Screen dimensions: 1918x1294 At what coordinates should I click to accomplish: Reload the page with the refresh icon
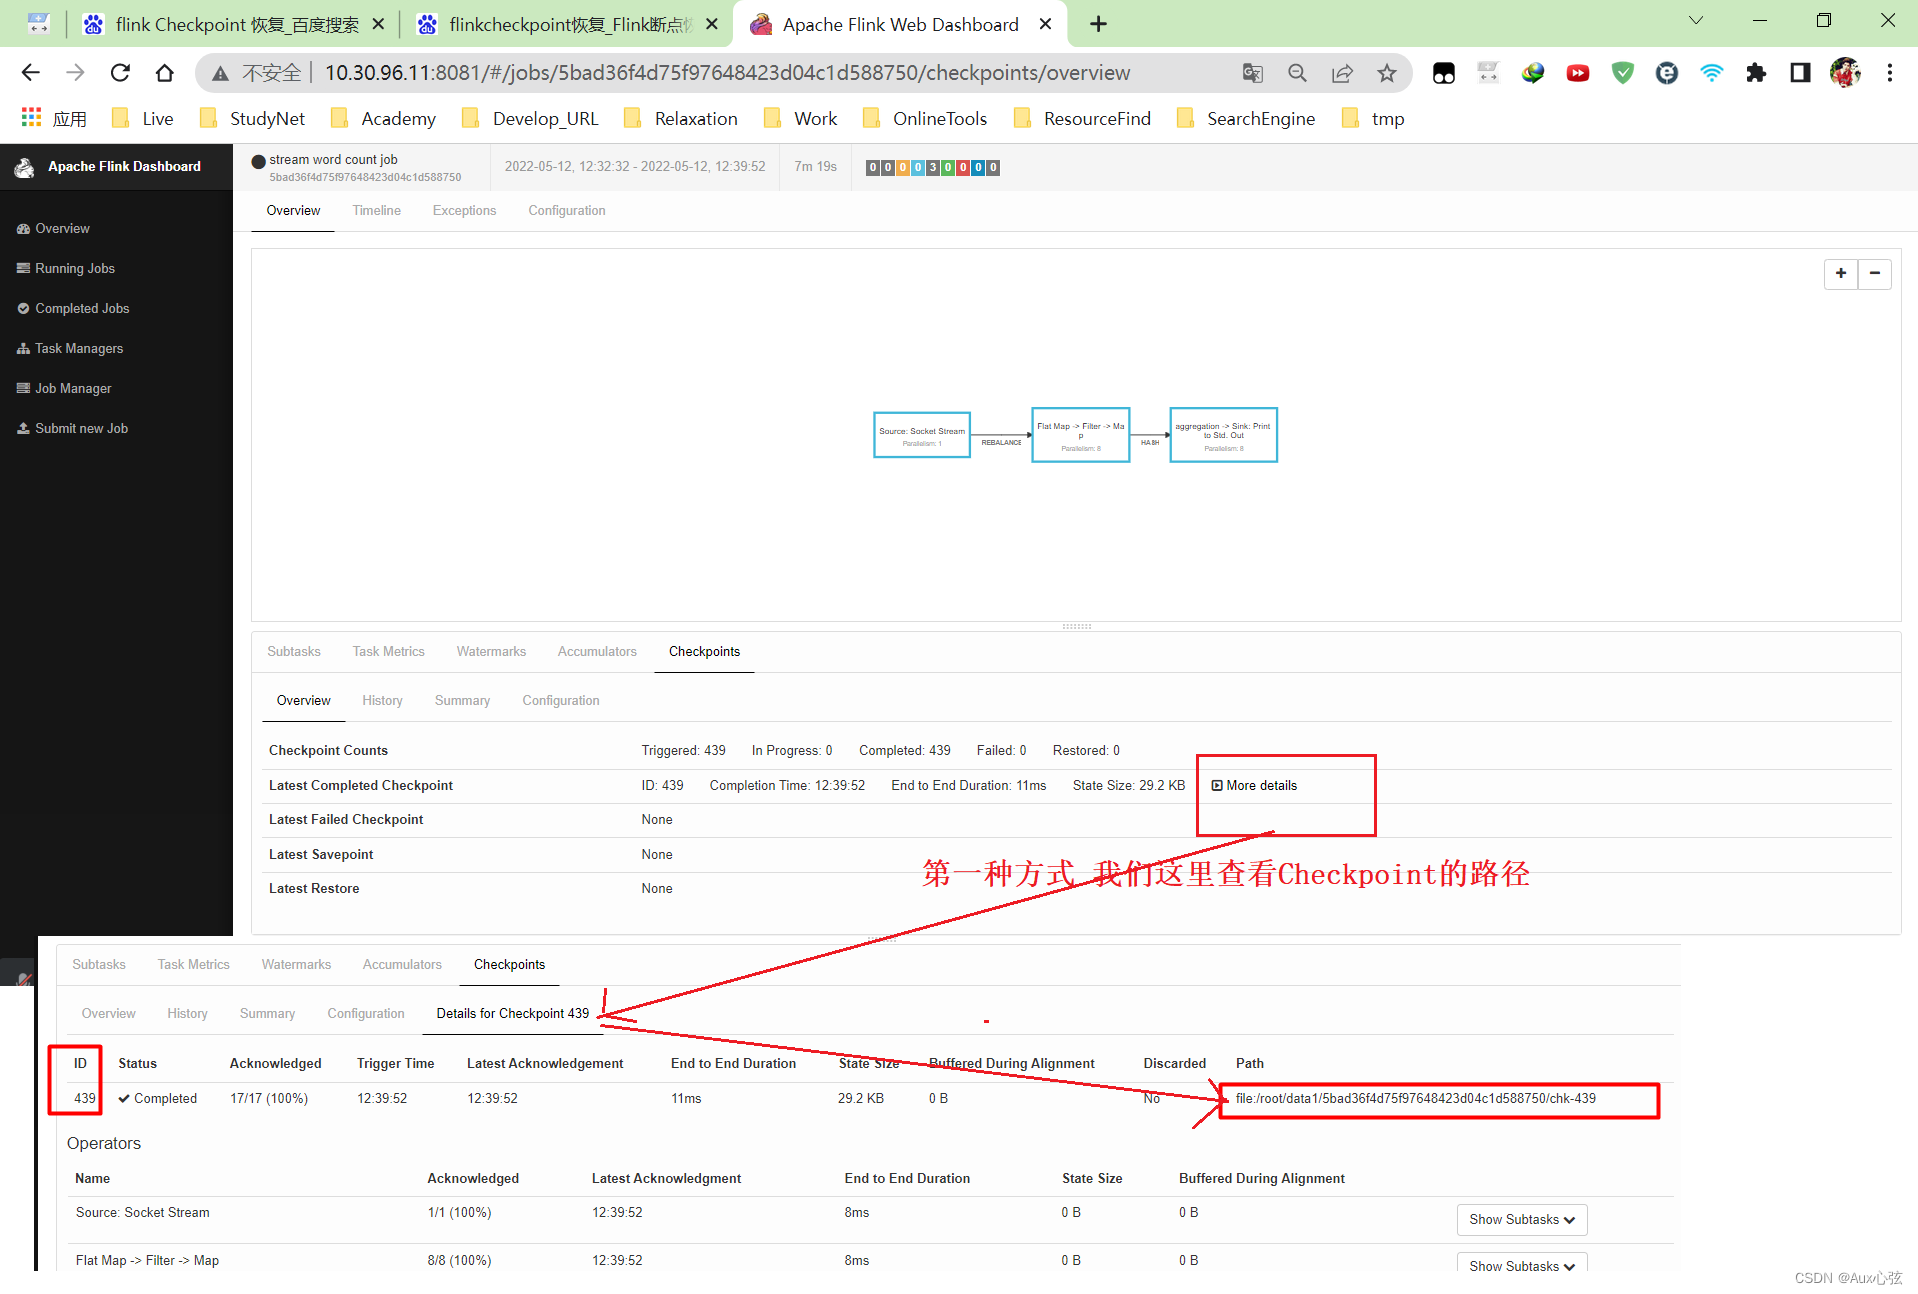click(120, 72)
